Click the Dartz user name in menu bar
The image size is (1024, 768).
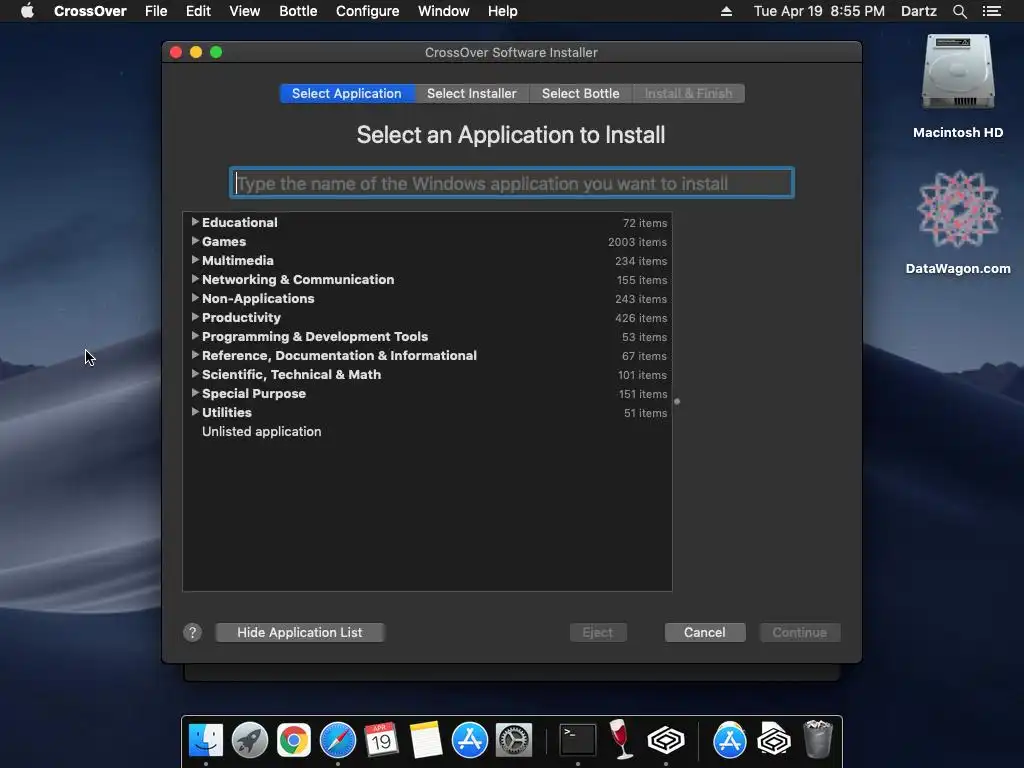pos(918,11)
